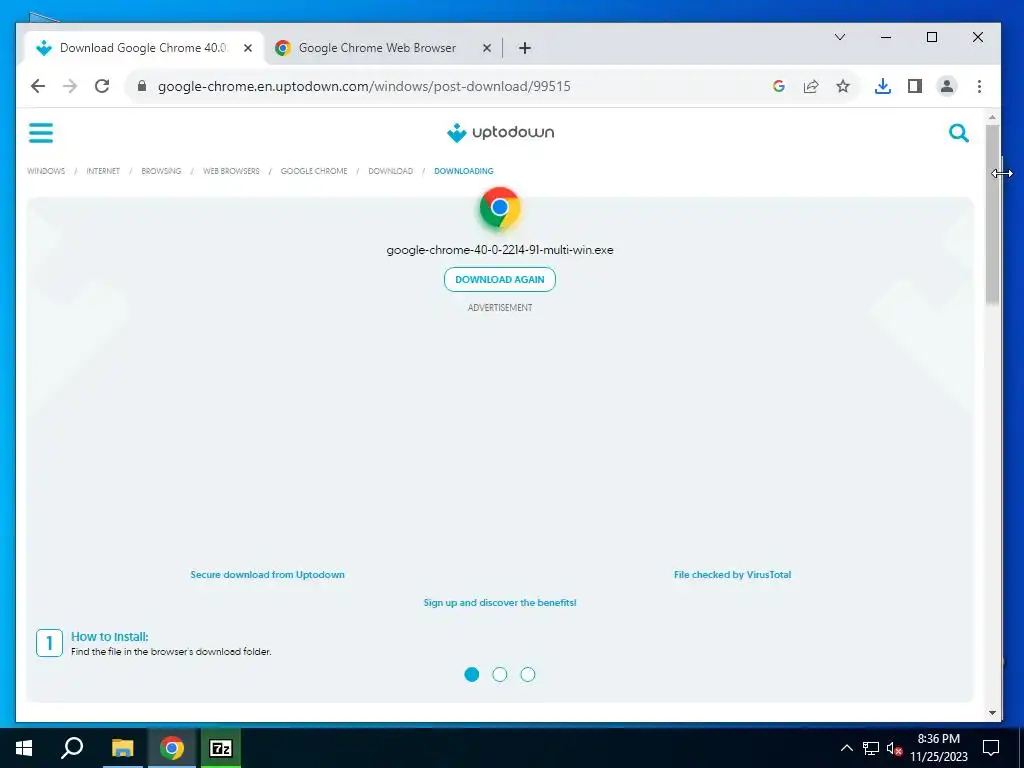Reload the page with the refresh icon
1024x768 pixels.
[x=102, y=86]
